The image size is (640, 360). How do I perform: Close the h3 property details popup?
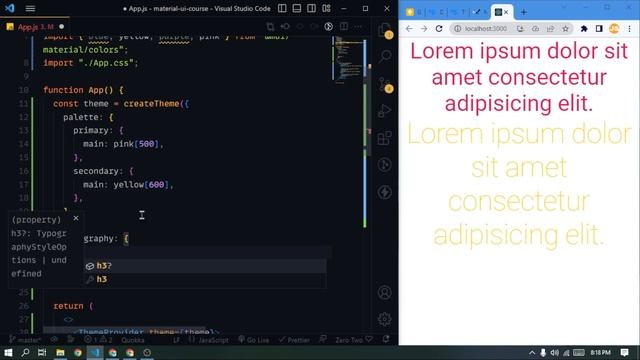point(76,218)
